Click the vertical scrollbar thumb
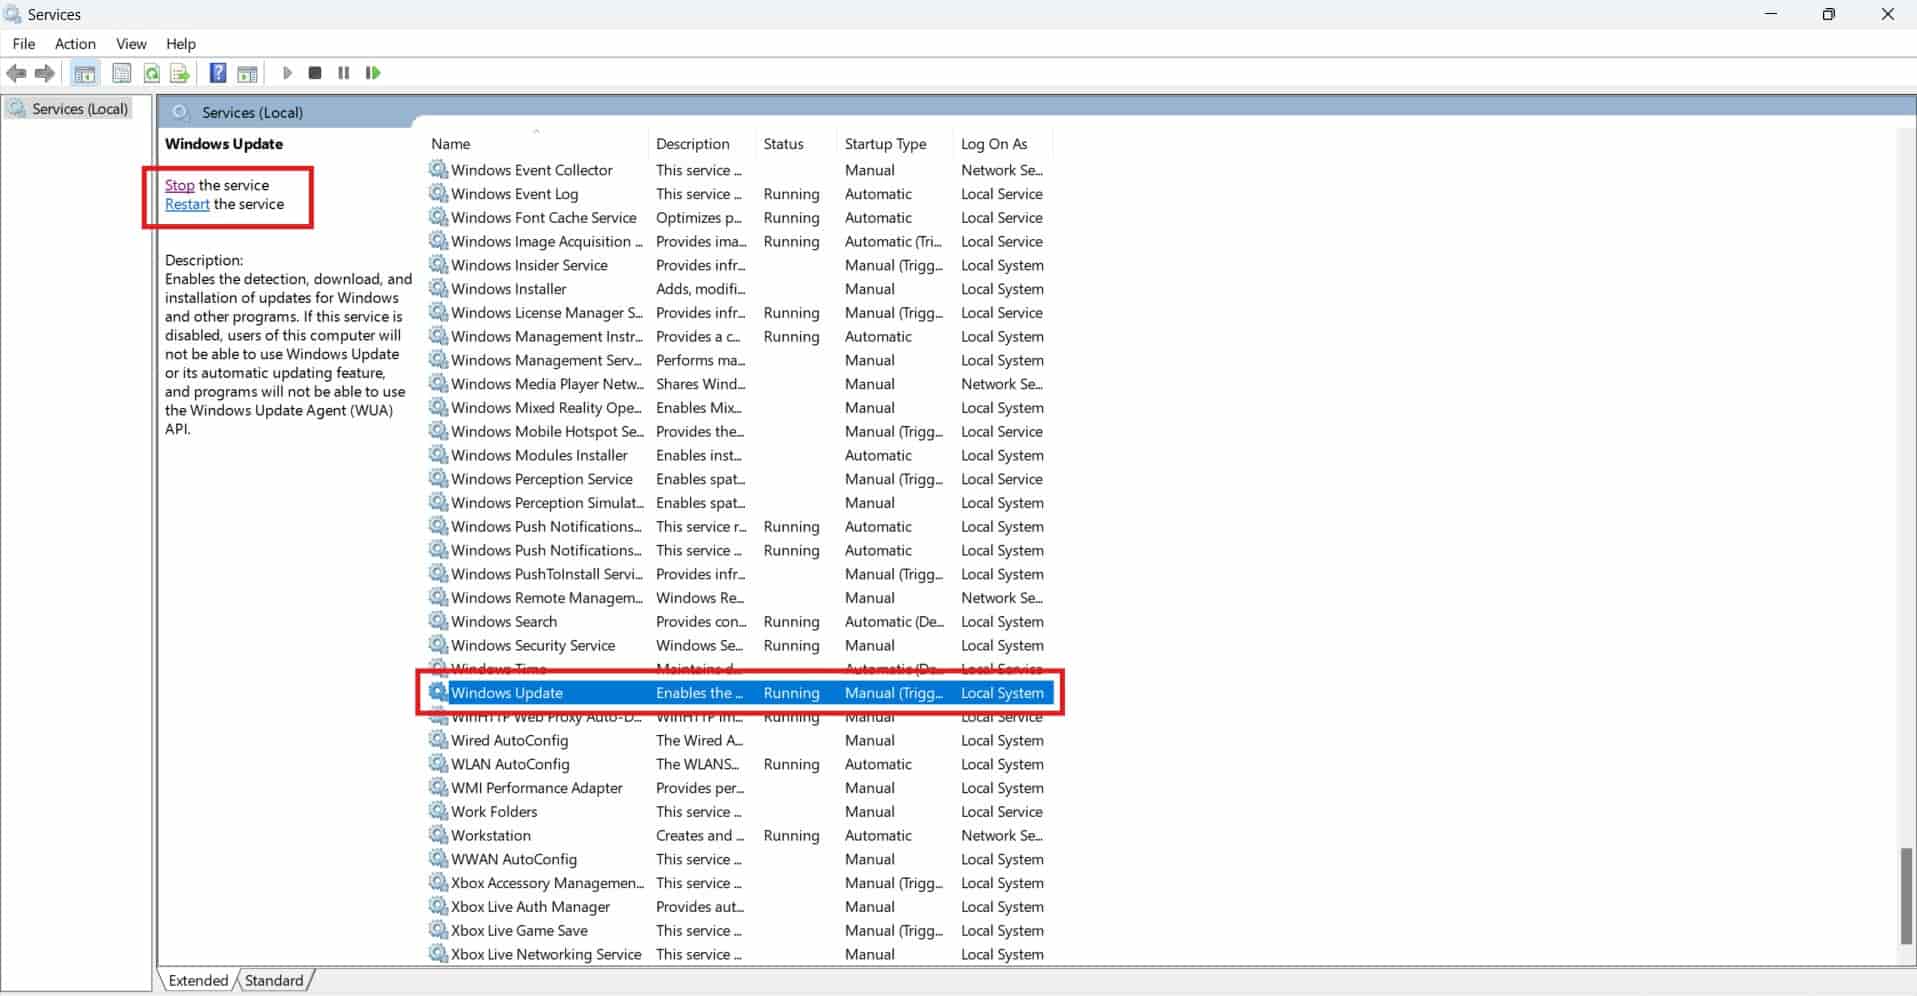 pos(1906,895)
